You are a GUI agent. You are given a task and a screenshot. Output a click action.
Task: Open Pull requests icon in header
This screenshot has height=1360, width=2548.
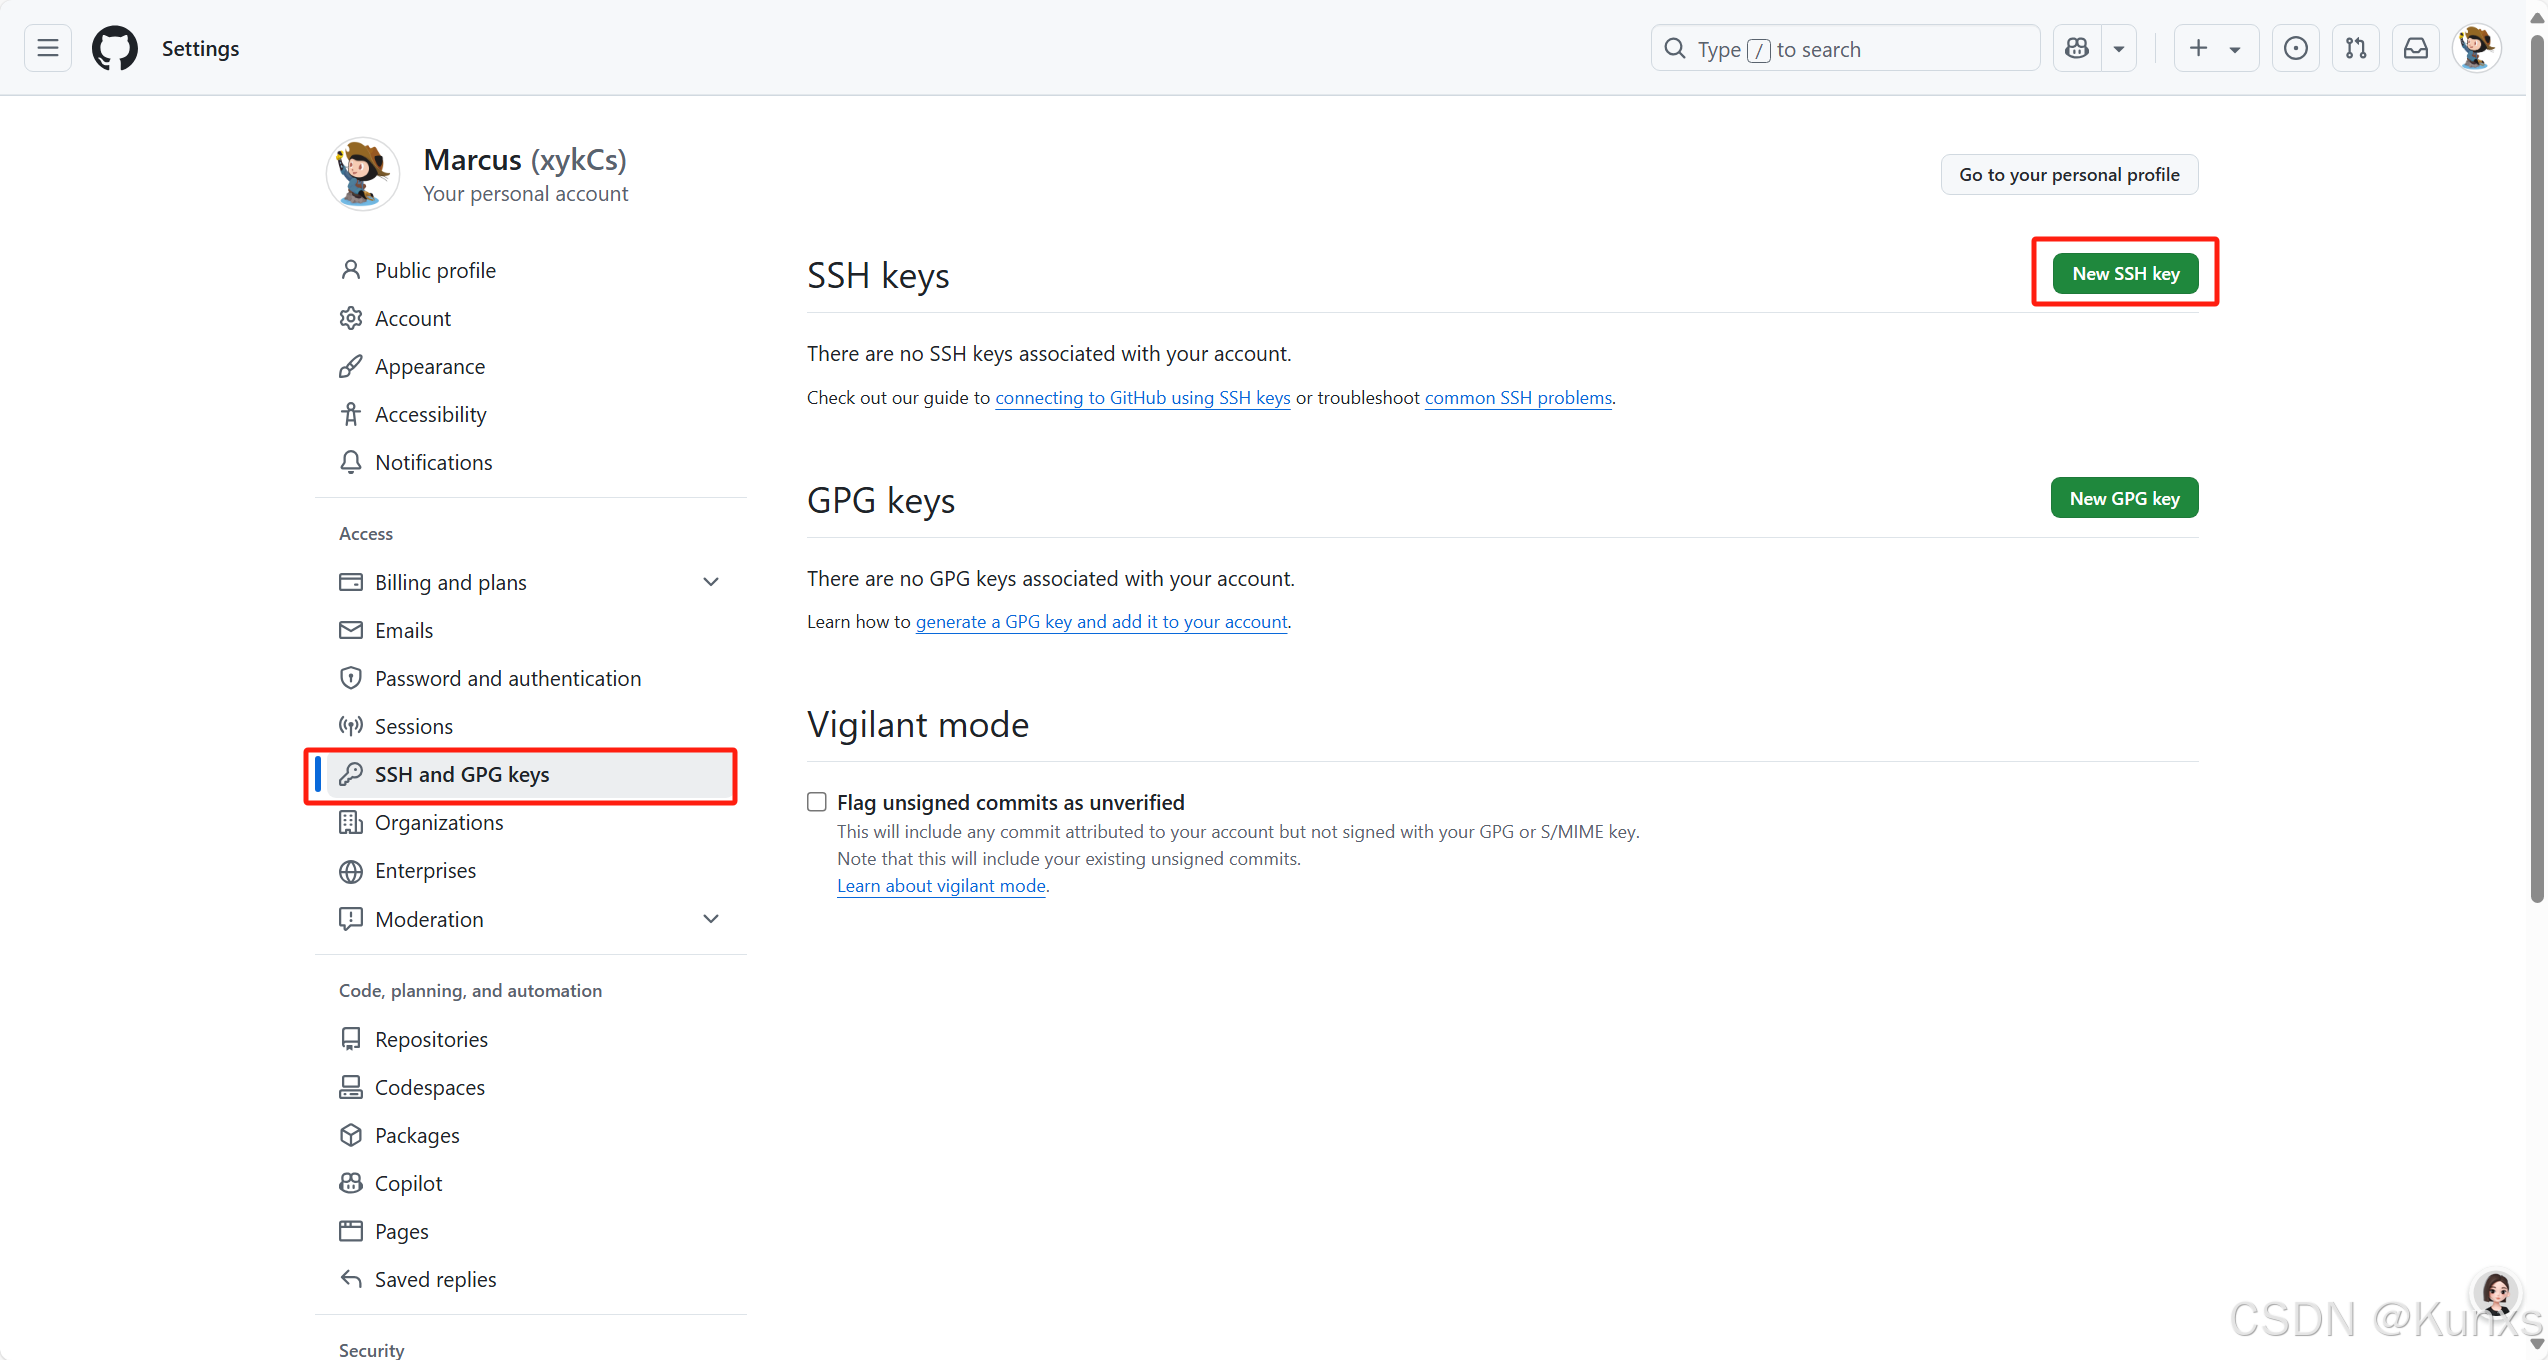tap(2355, 48)
